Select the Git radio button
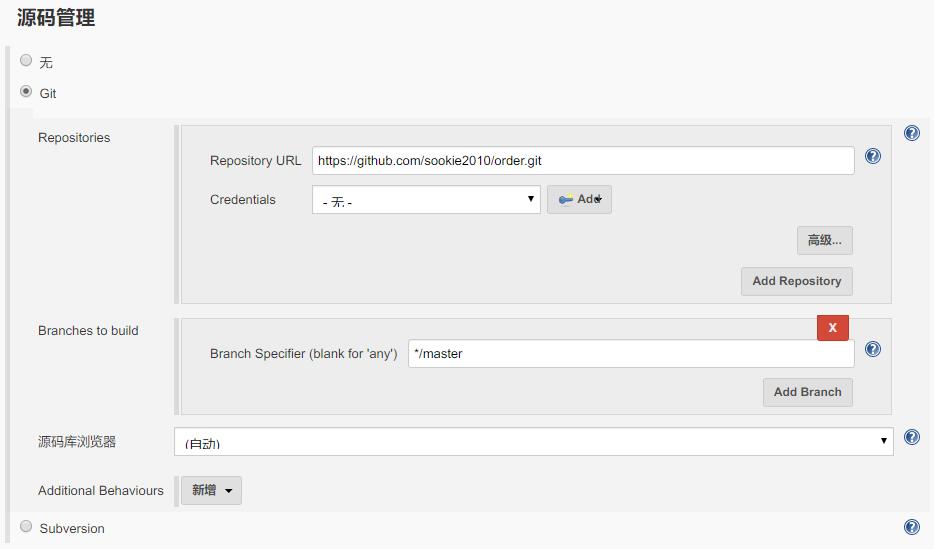This screenshot has width=934, height=549. tap(26, 92)
